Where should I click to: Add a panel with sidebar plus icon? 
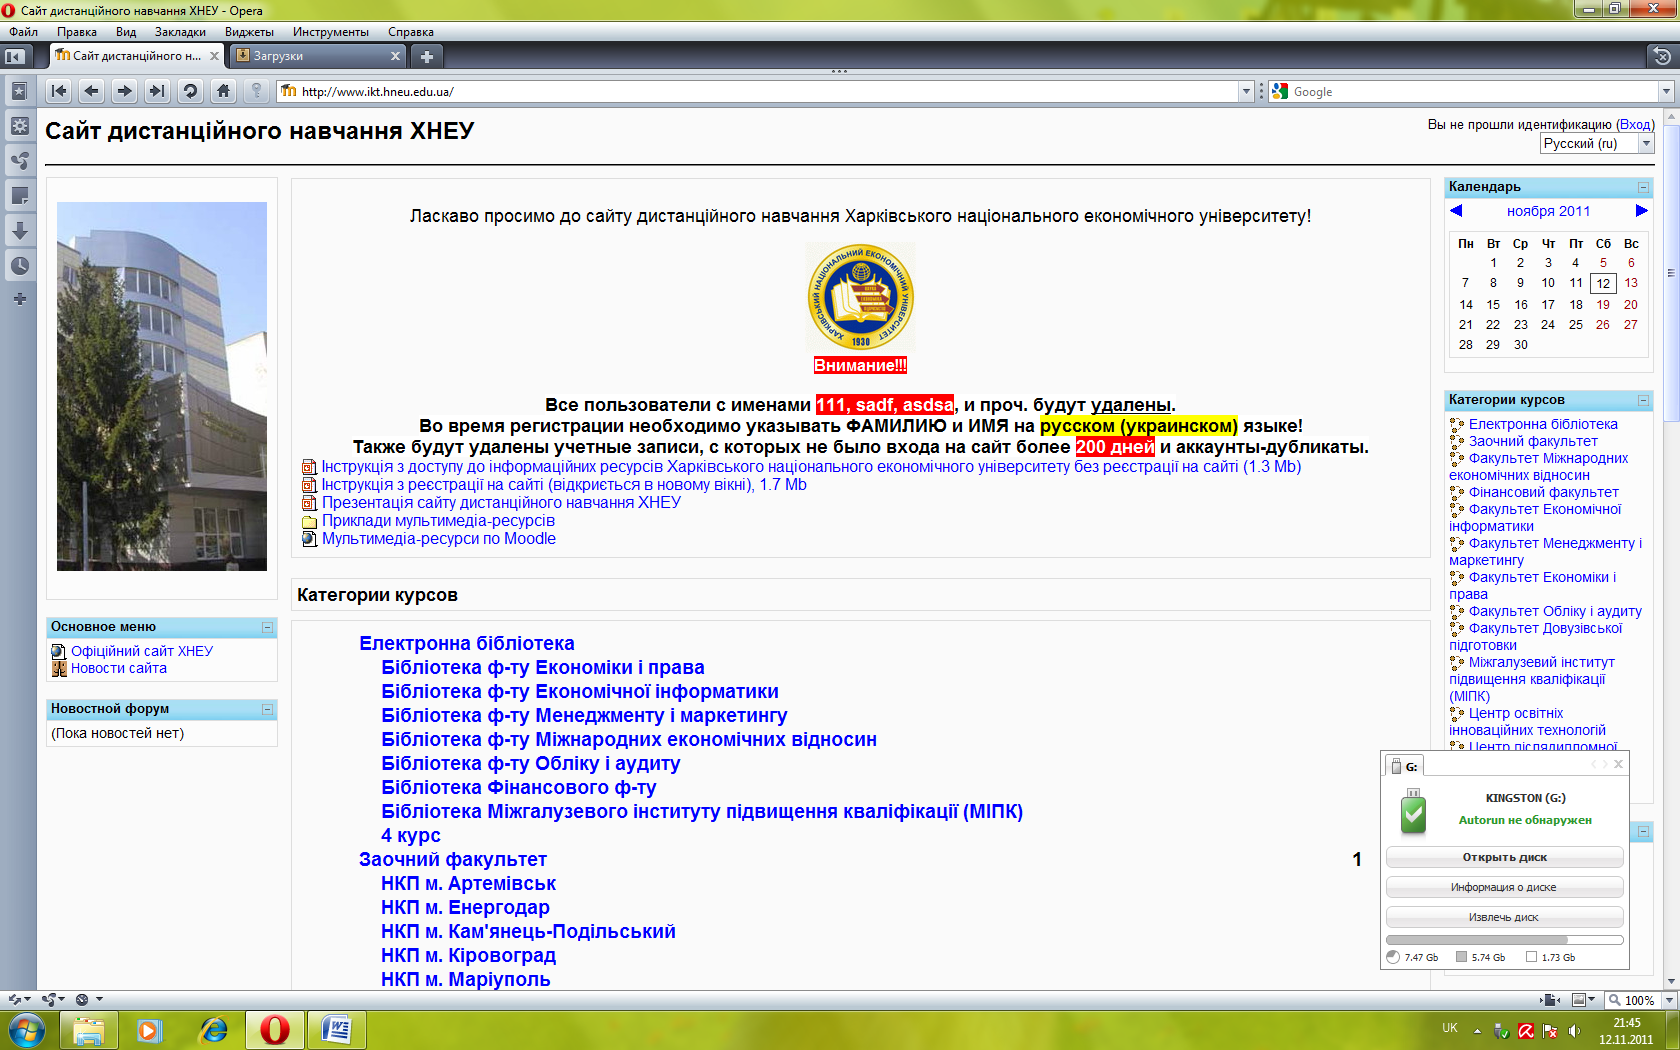(19, 299)
